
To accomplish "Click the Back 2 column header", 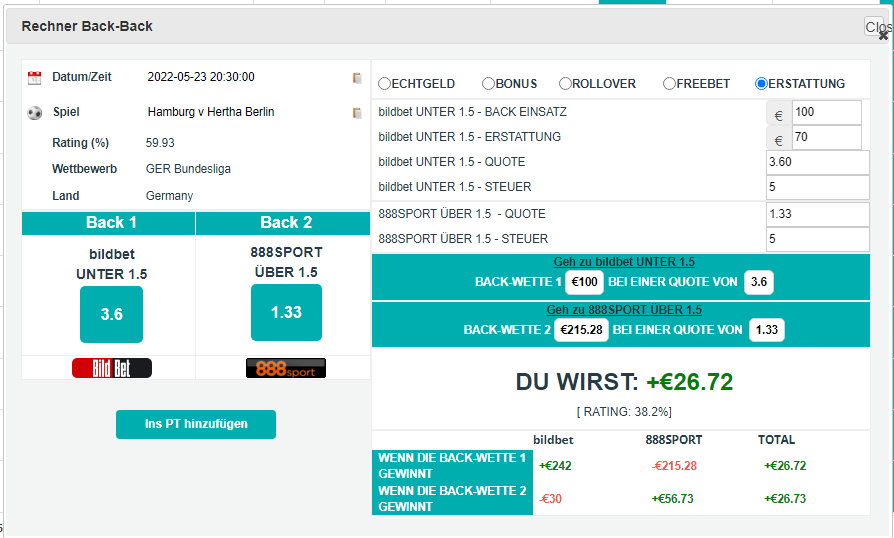I will [283, 223].
